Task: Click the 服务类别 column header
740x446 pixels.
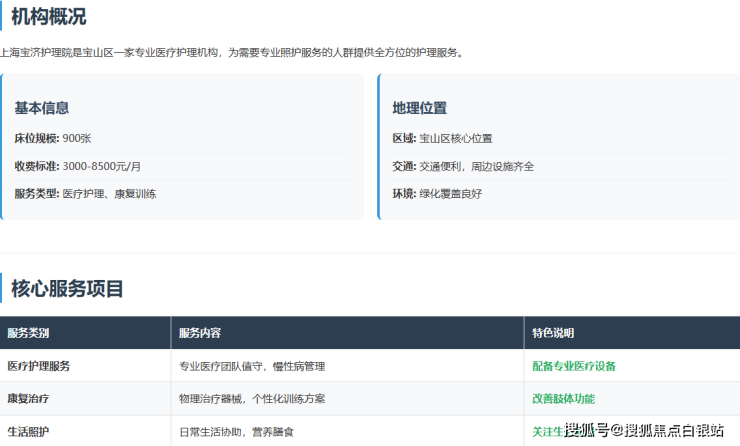Action: pyautogui.click(x=28, y=333)
